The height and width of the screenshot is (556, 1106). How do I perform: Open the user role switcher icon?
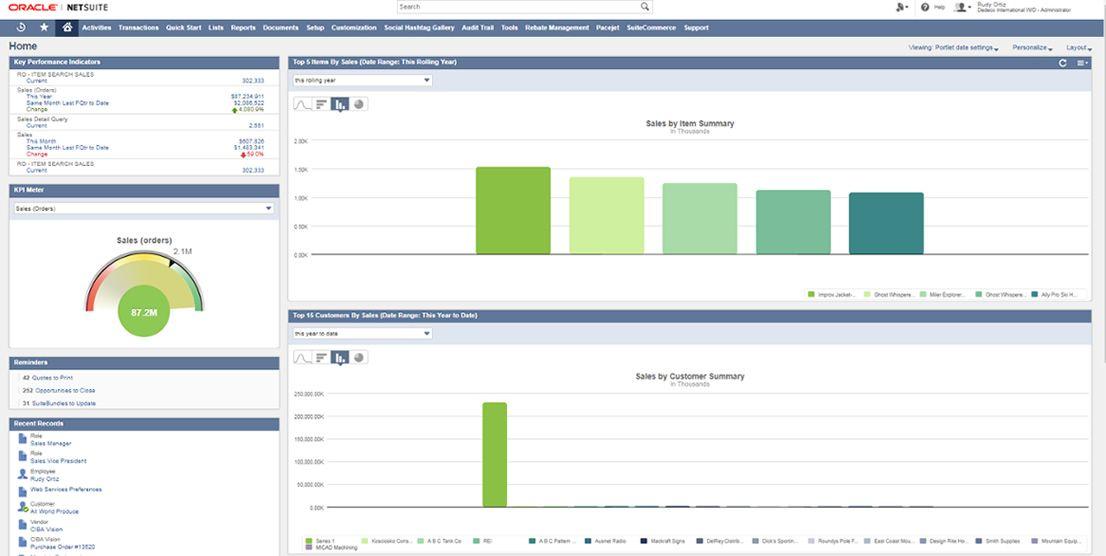[x=962, y=7]
